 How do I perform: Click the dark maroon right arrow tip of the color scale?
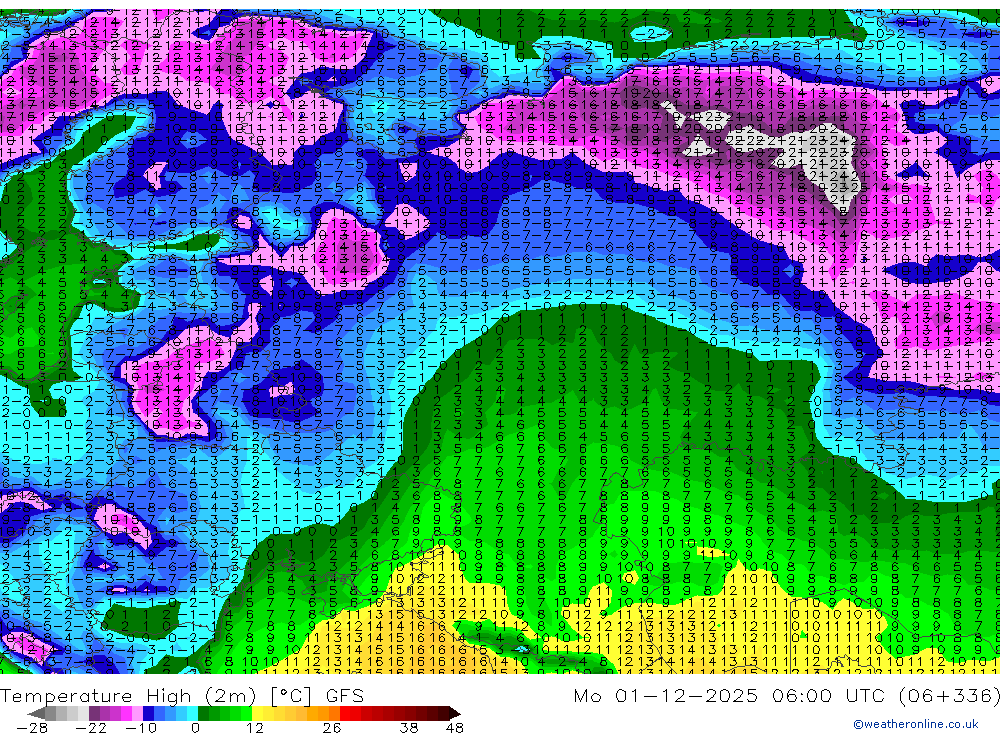click(455, 714)
